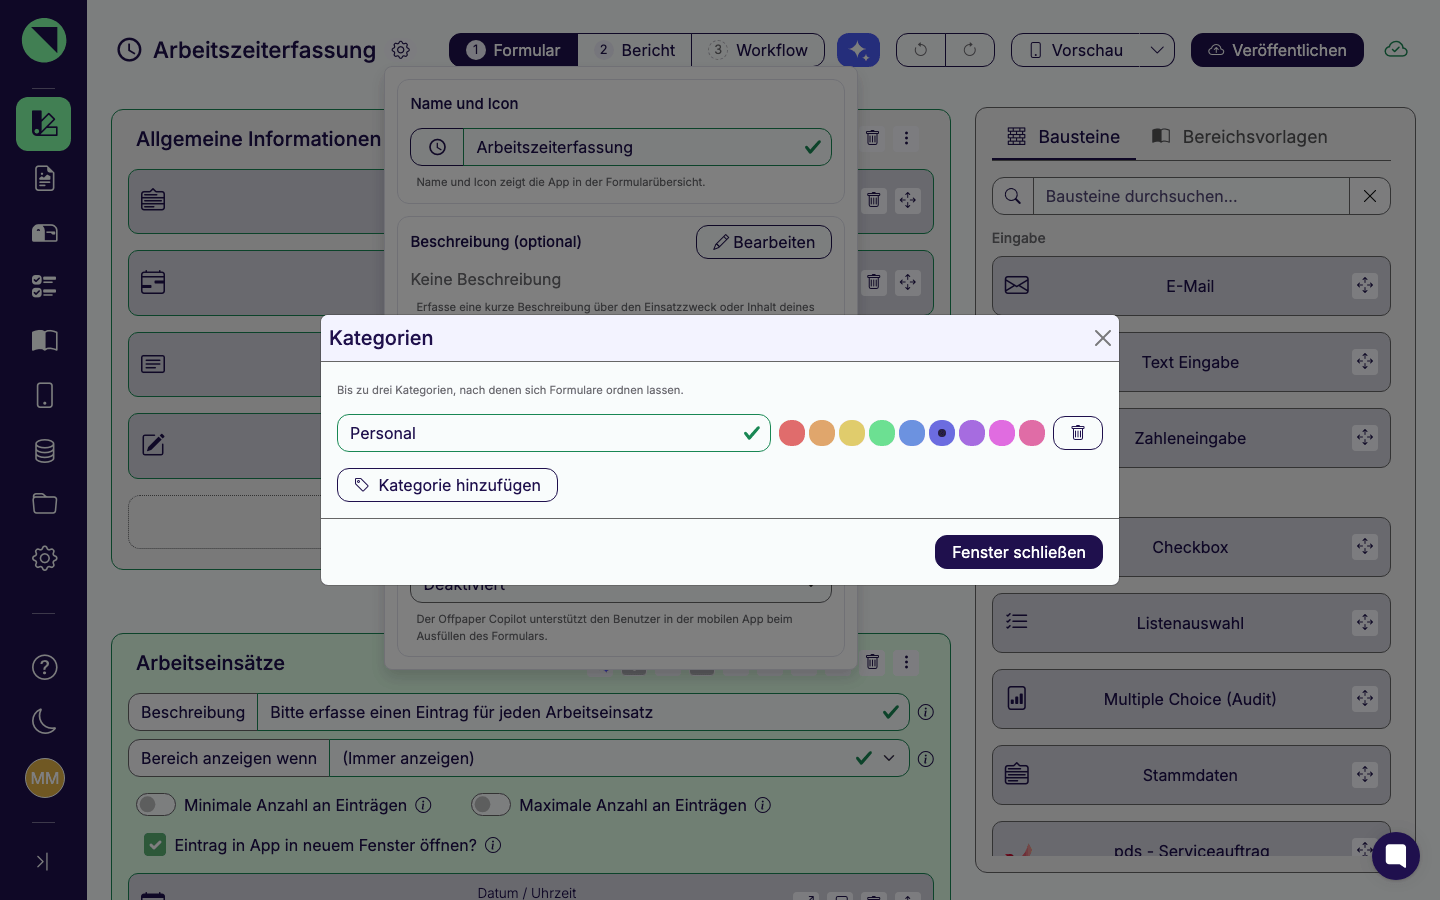The height and width of the screenshot is (900, 1440).
Task: Open the checklist tasks icon in sidebar
Action: [x=44, y=287]
